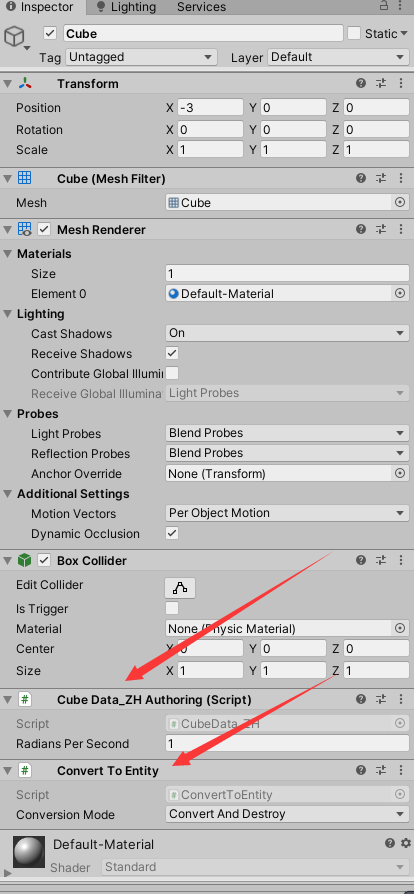Open the Tag dropdown showing Untagged
This screenshot has height=894, width=414.
[141, 57]
